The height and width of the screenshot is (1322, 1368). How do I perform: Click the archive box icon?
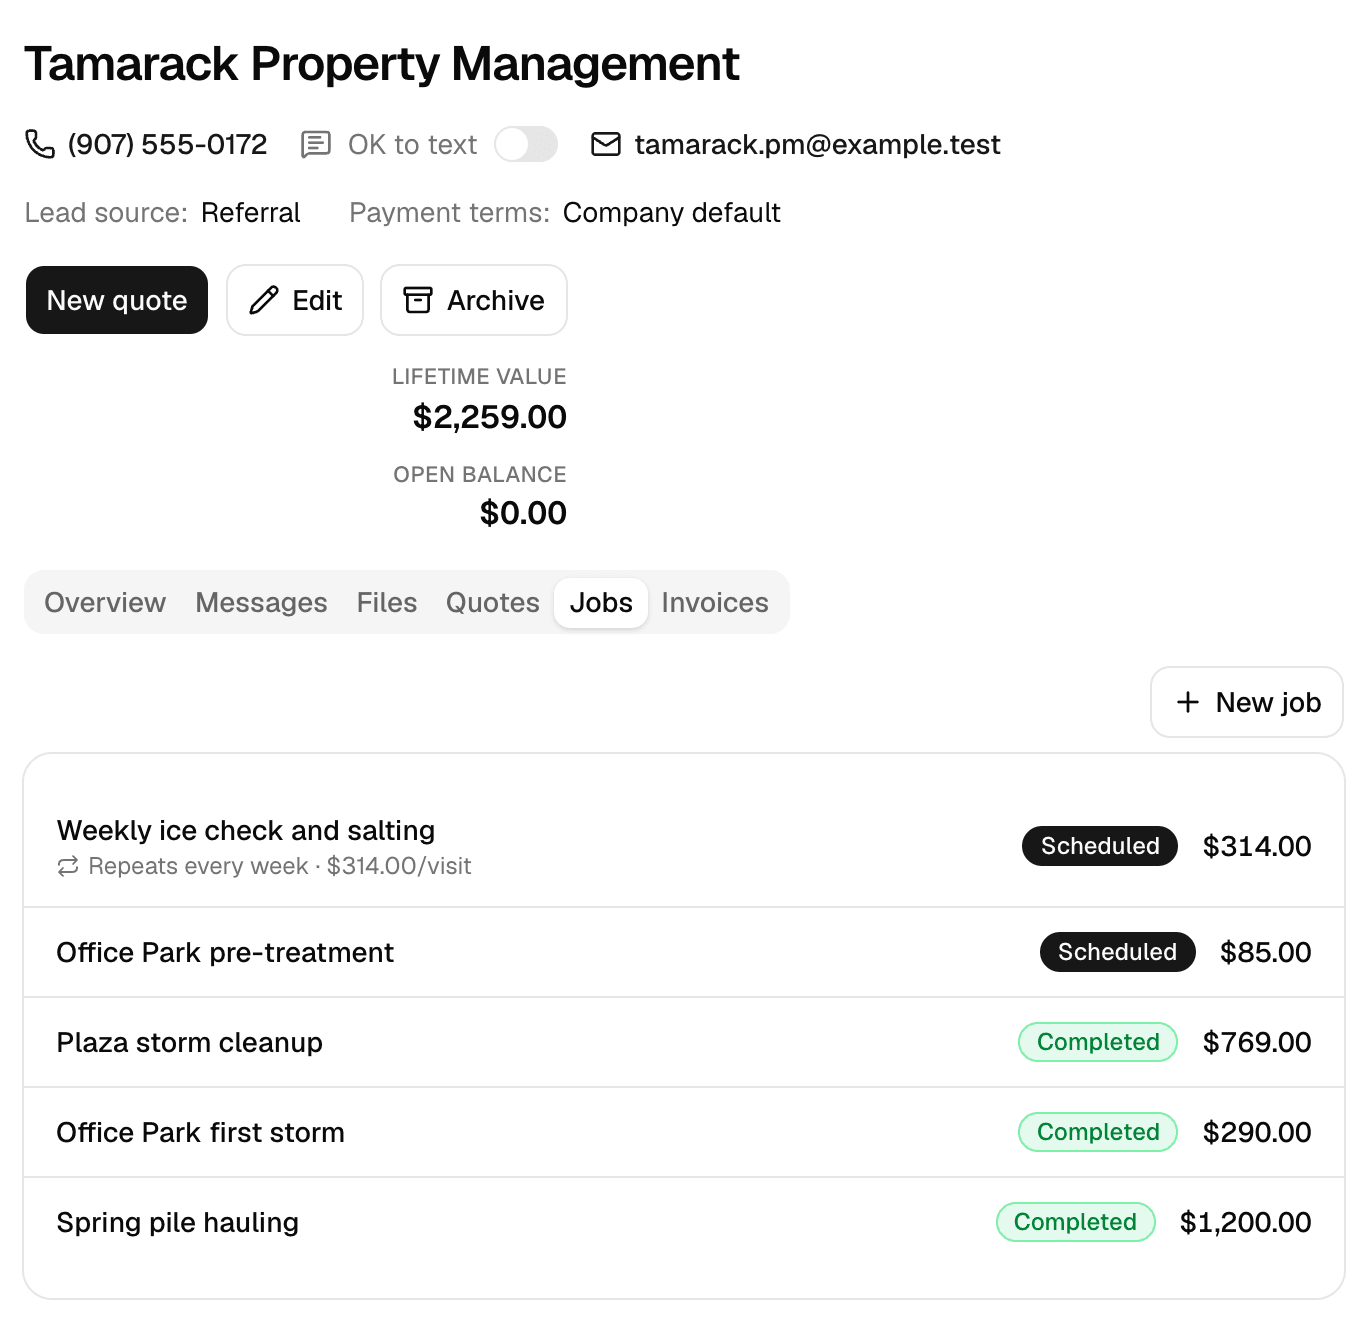pos(418,300)
